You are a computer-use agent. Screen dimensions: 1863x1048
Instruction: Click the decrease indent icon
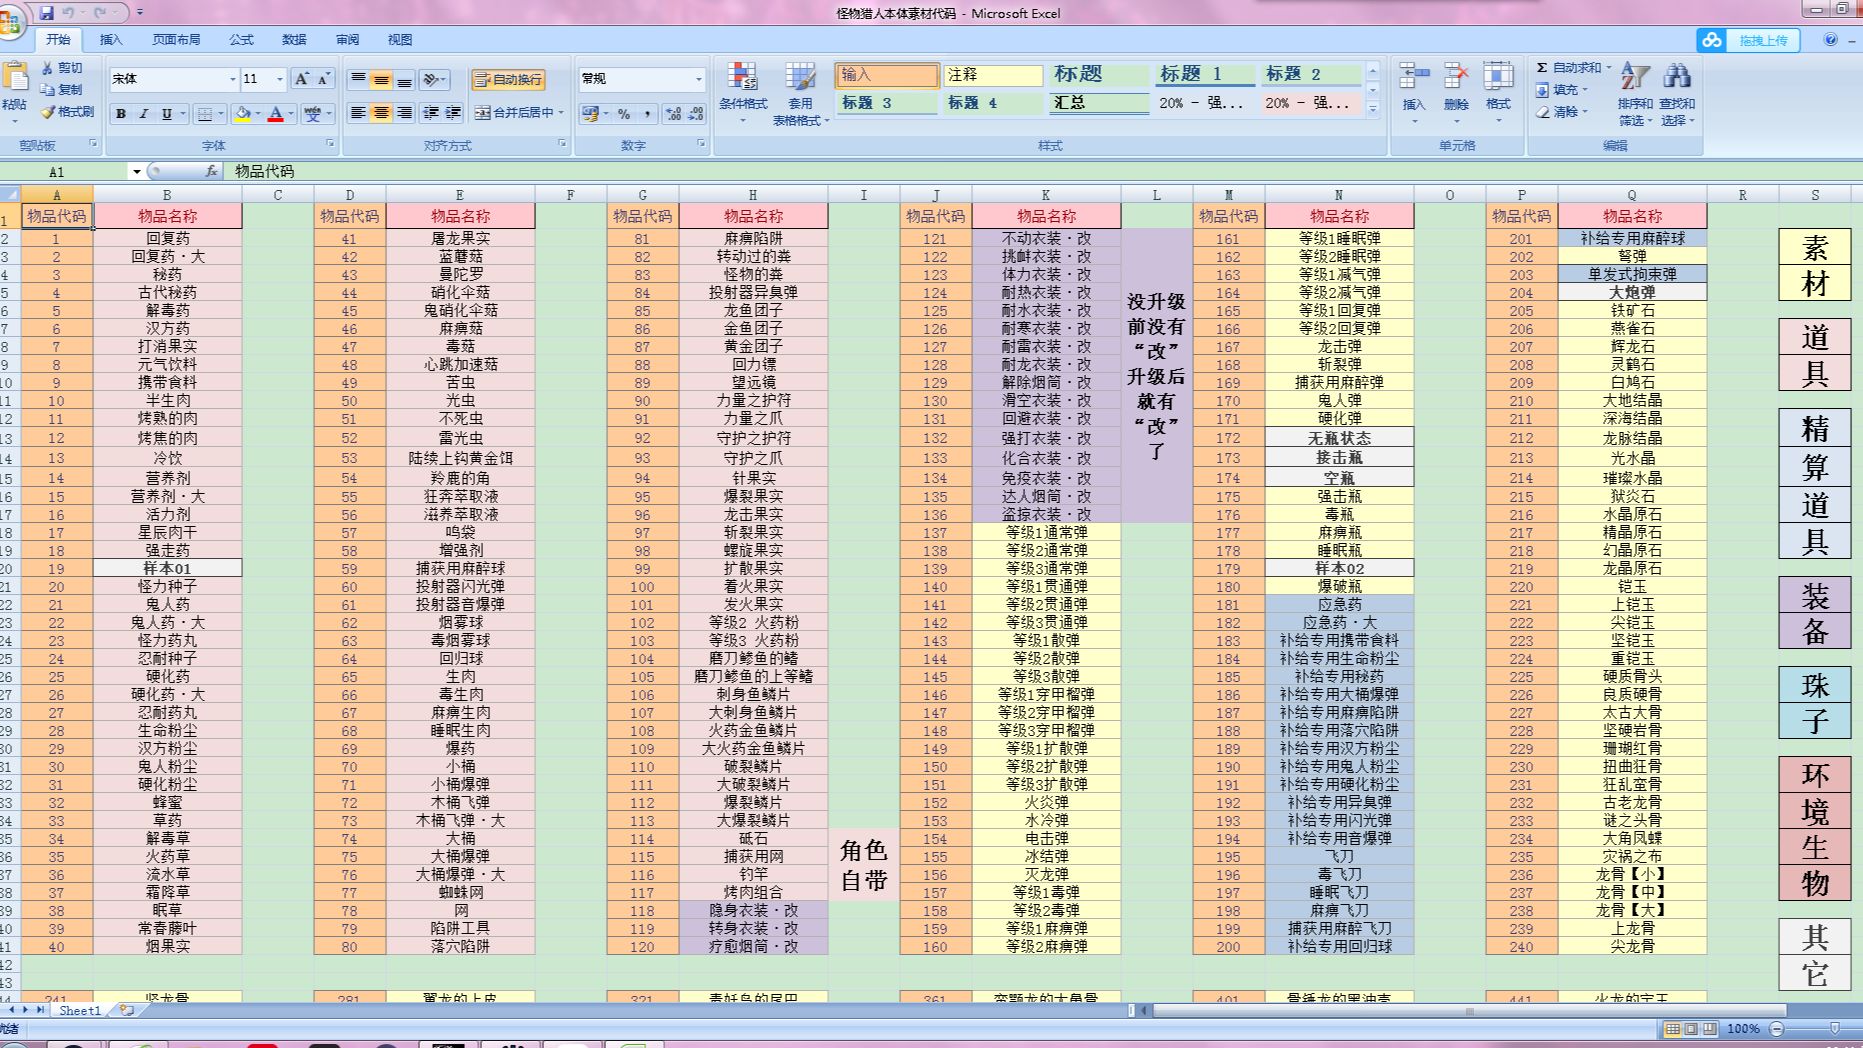[x=431, y=113]
